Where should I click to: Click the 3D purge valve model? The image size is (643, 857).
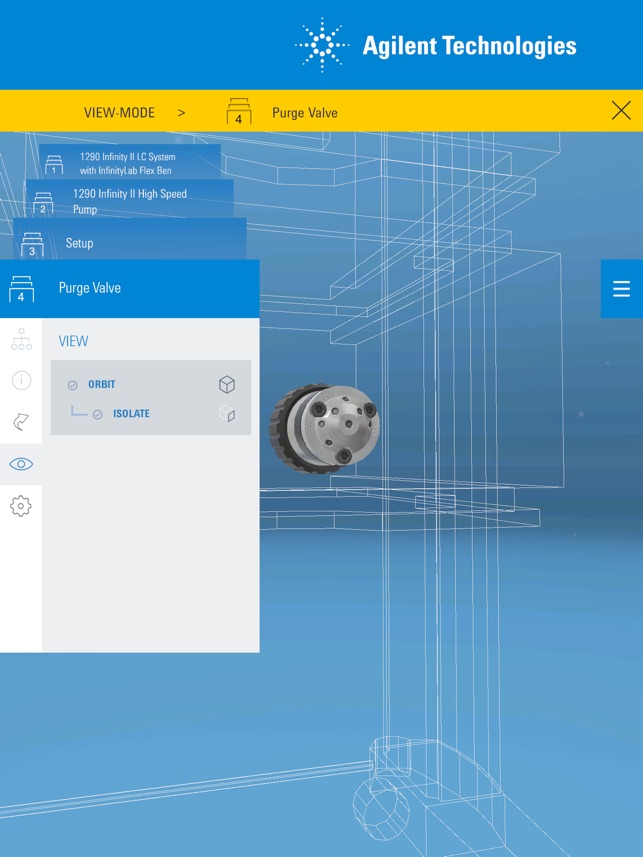pos(324,428)
